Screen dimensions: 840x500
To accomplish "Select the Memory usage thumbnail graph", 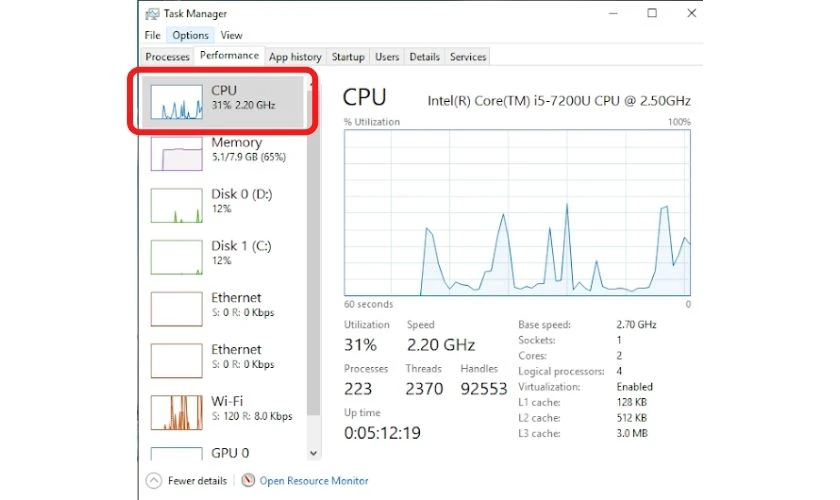I will [176, 154].
